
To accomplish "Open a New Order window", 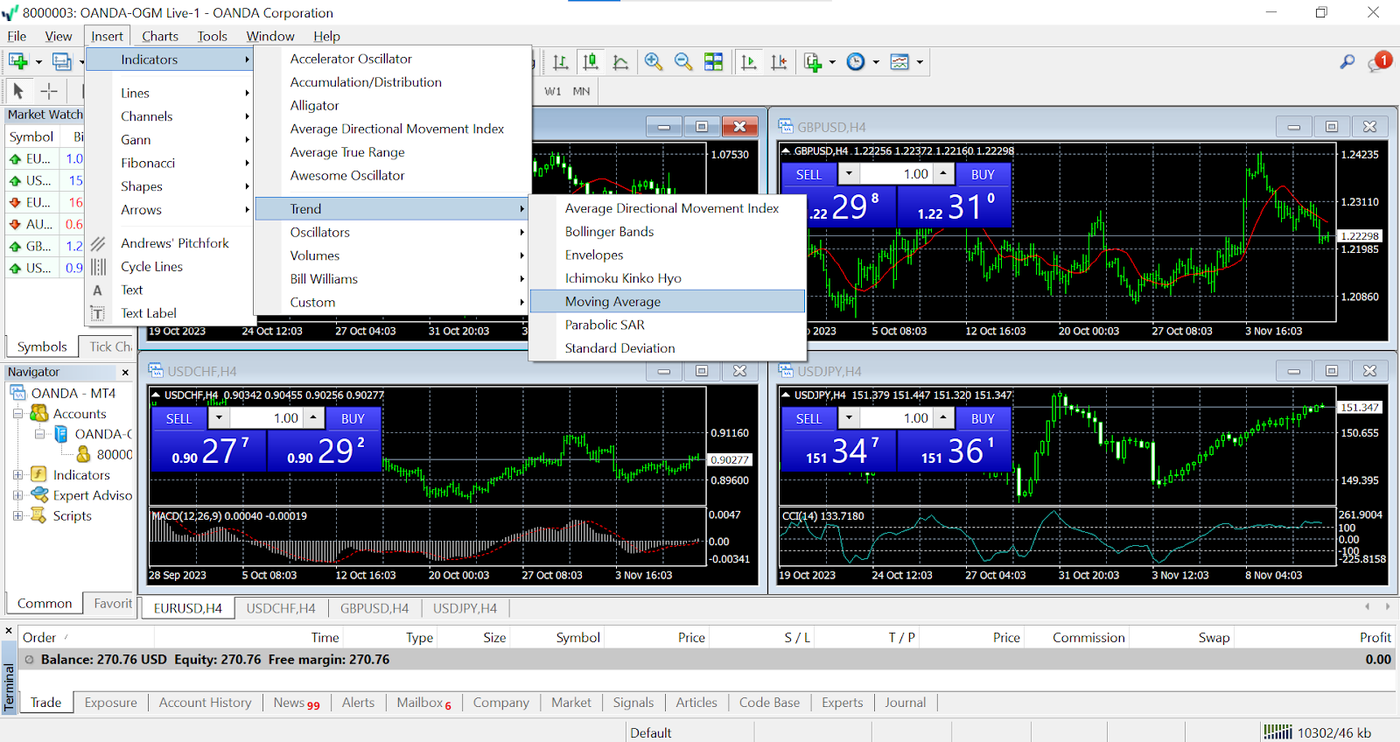I will 812,61.
